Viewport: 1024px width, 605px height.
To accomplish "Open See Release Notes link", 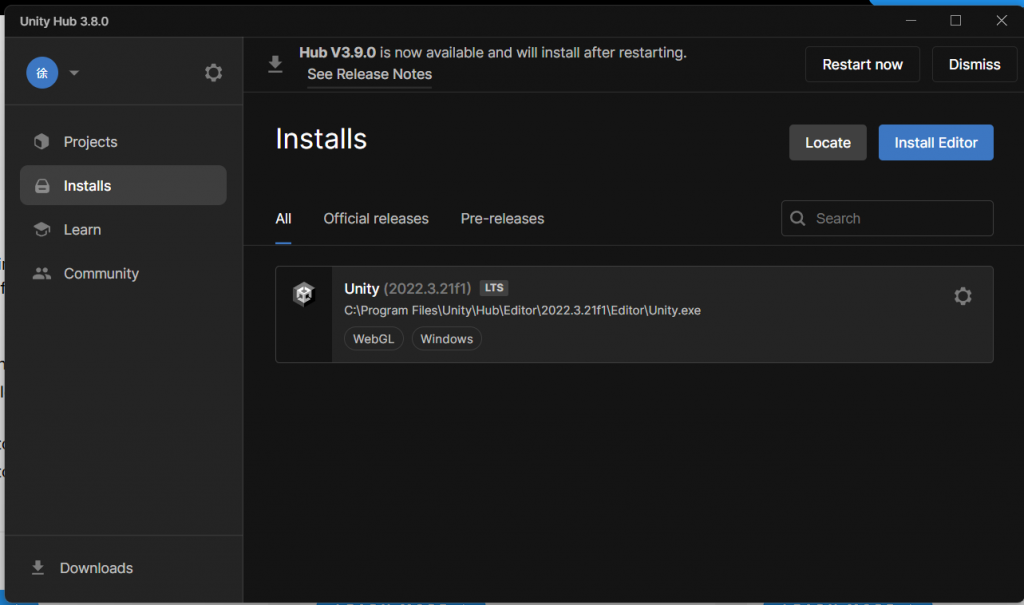I will tap(369, 74).
